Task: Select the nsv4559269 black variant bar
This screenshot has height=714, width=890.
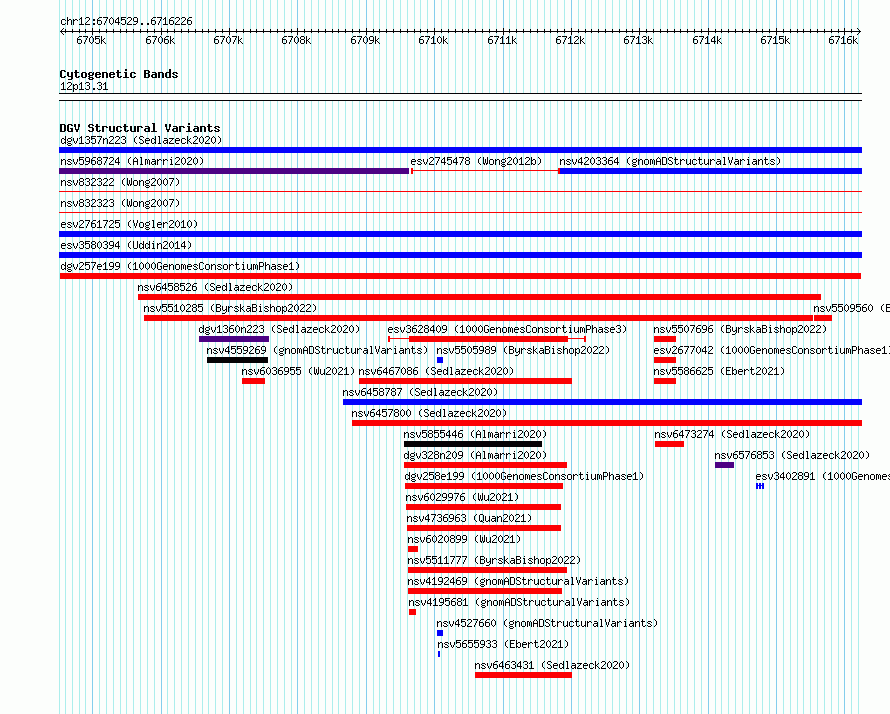Action: pos(237,360)
